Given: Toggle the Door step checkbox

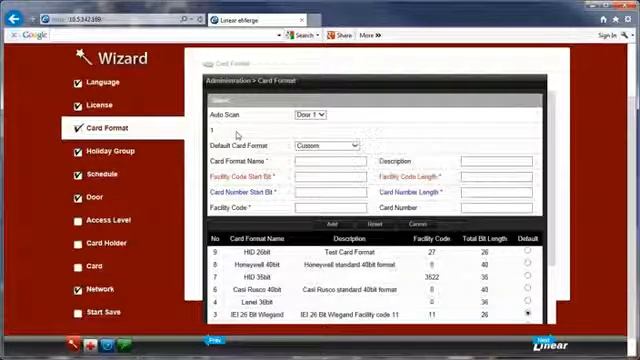Looking at the screenshot, I should tap(78, 198).
